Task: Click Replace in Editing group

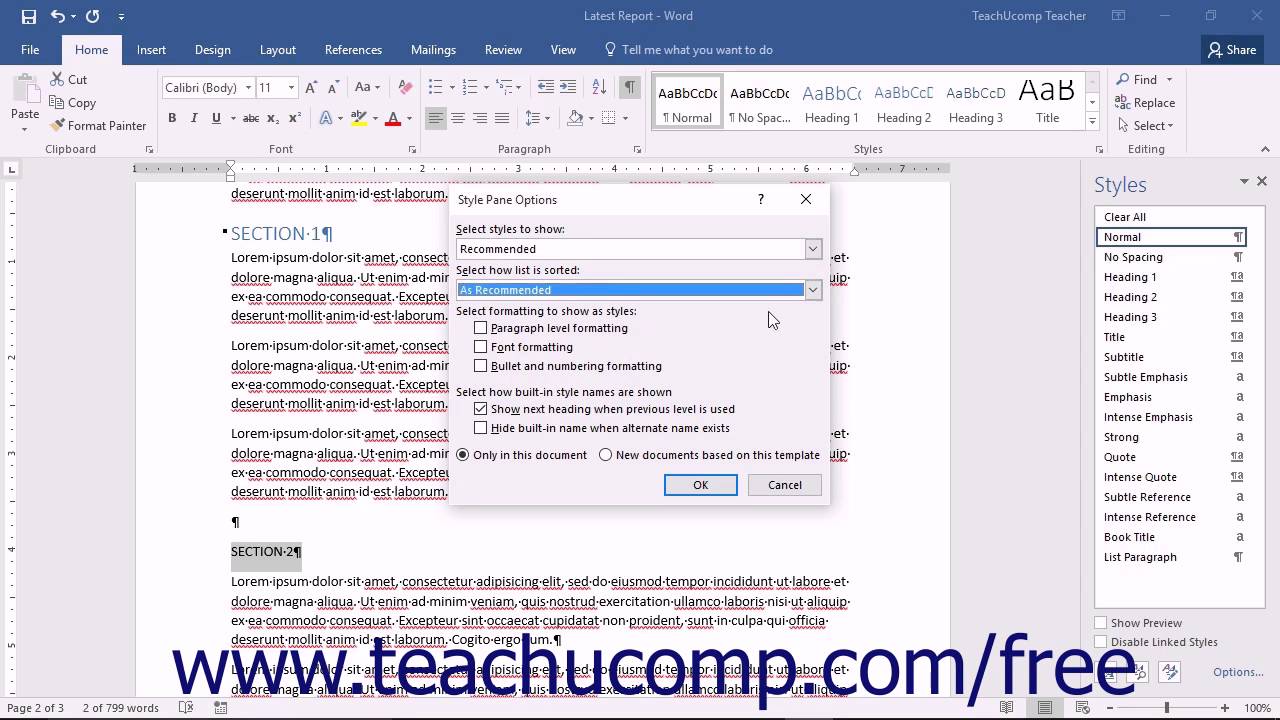Action: point(1146,103)
